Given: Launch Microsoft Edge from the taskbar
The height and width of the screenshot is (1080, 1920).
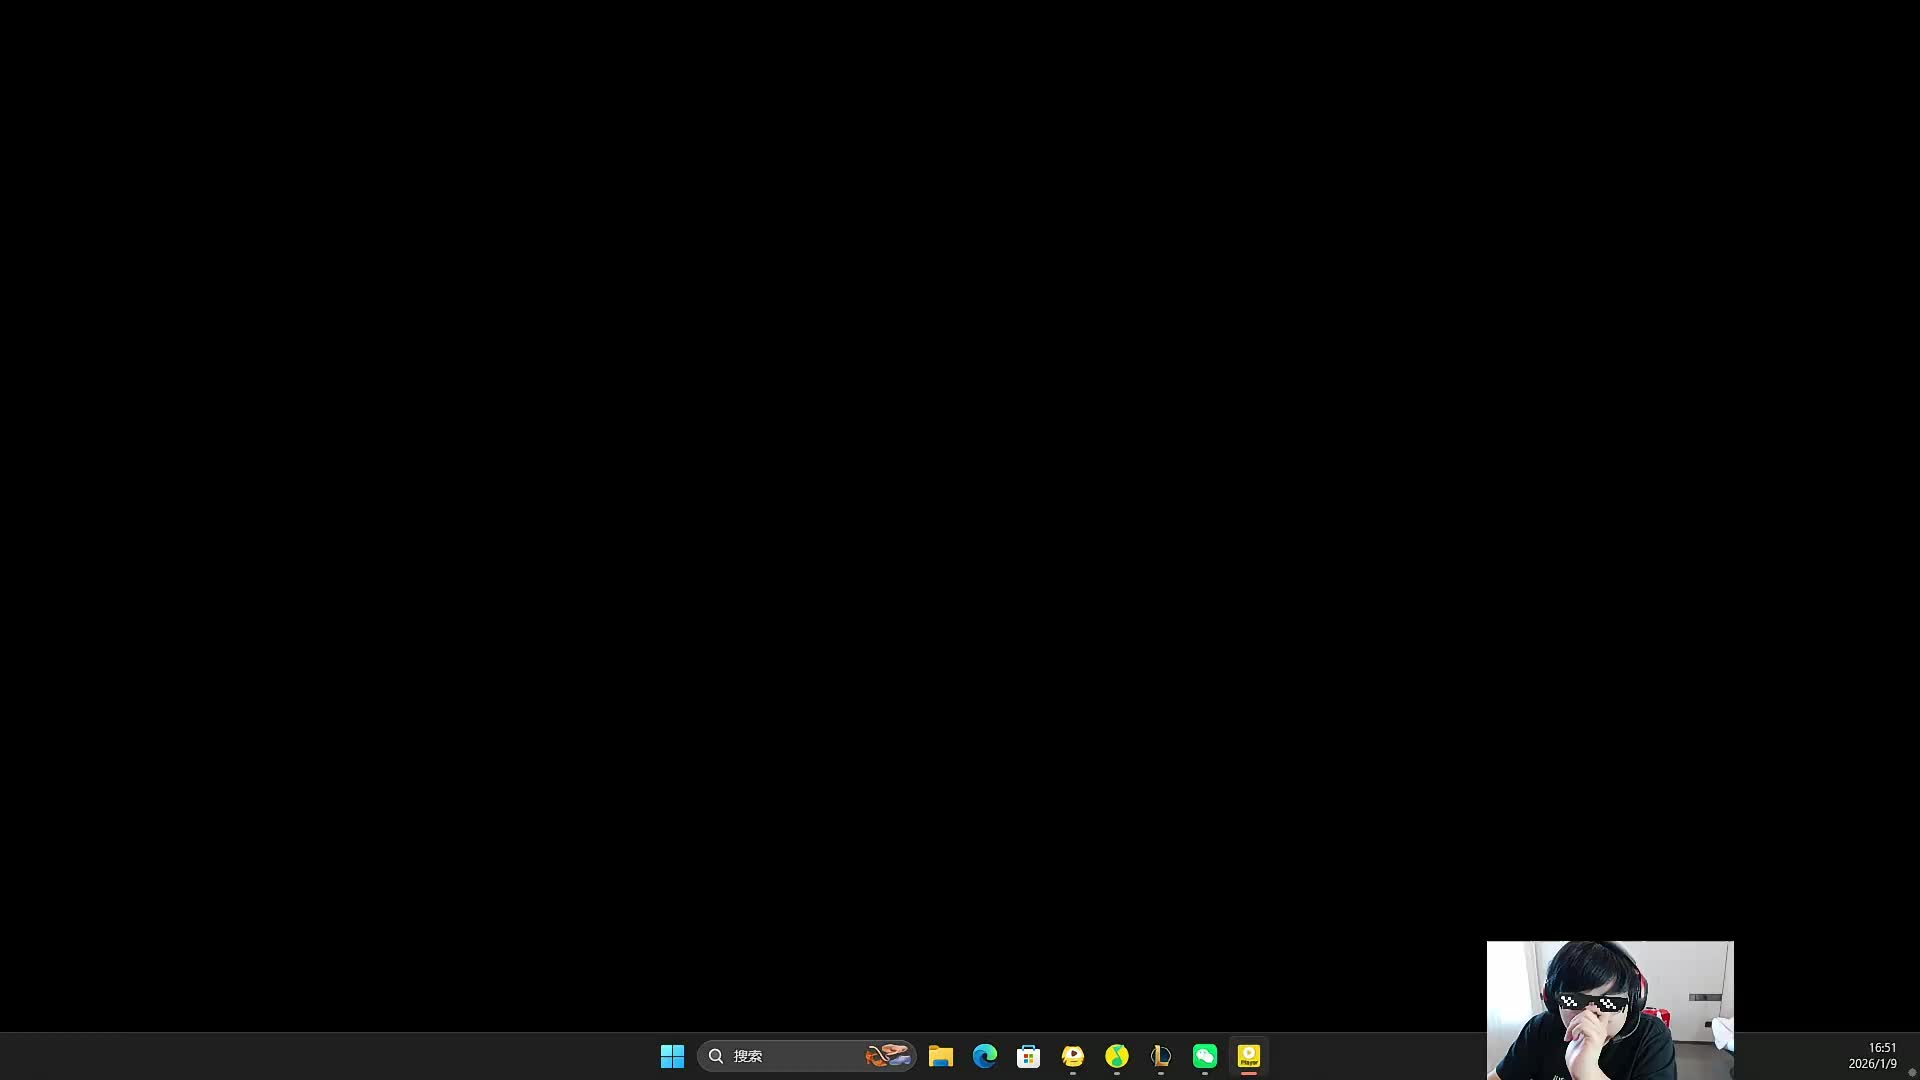Looking at the screenshot, I should (984, 1056).
